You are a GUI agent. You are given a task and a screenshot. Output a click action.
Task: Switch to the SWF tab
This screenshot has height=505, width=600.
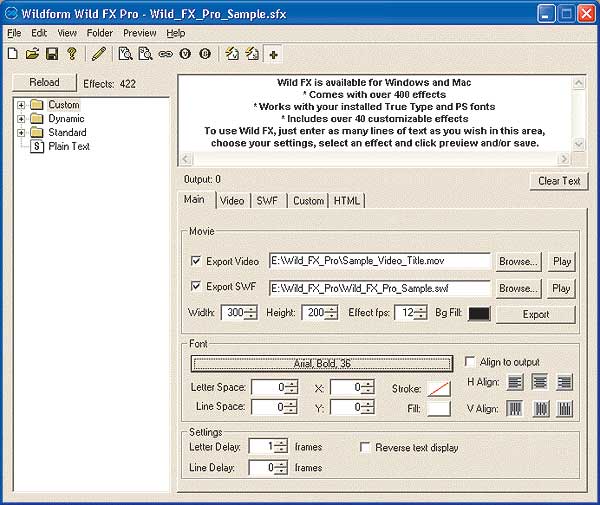coord(267,200)
